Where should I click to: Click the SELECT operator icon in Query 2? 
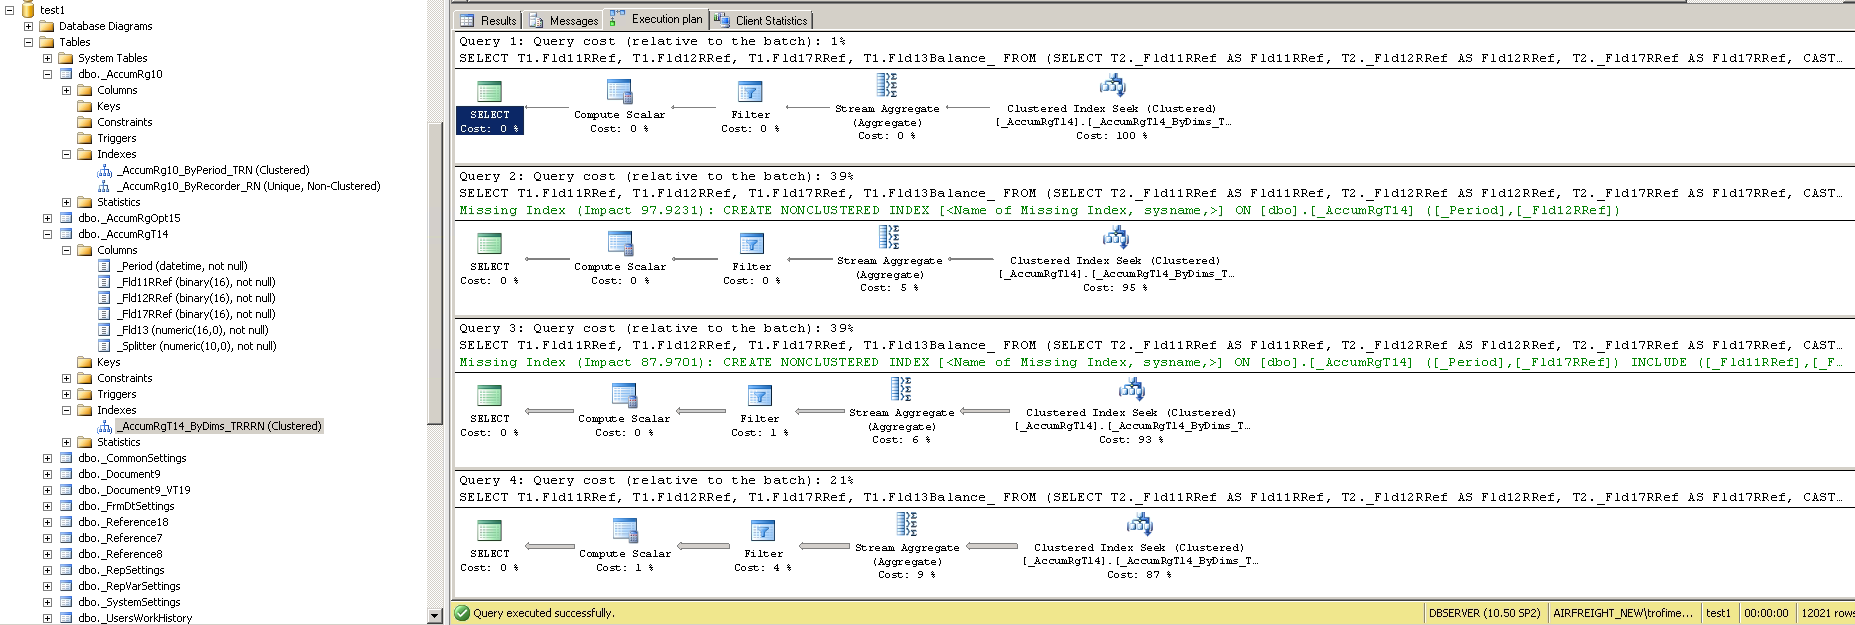tap(489, 244)
